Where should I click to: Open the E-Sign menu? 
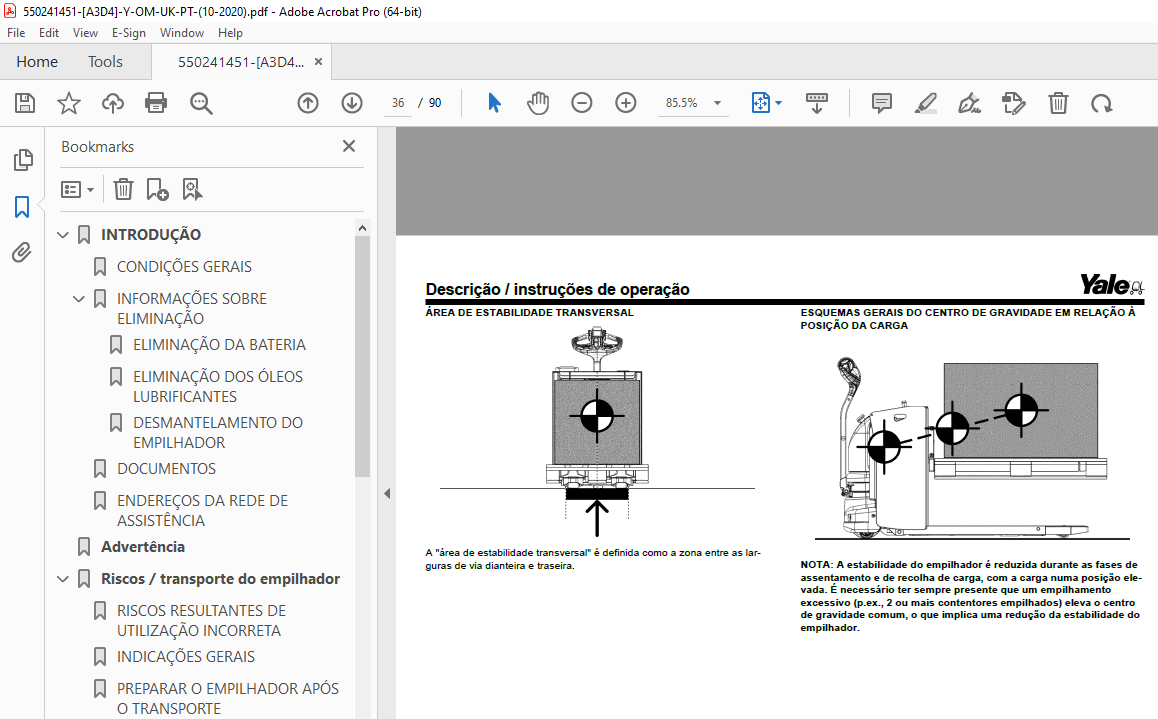(129, 32)
